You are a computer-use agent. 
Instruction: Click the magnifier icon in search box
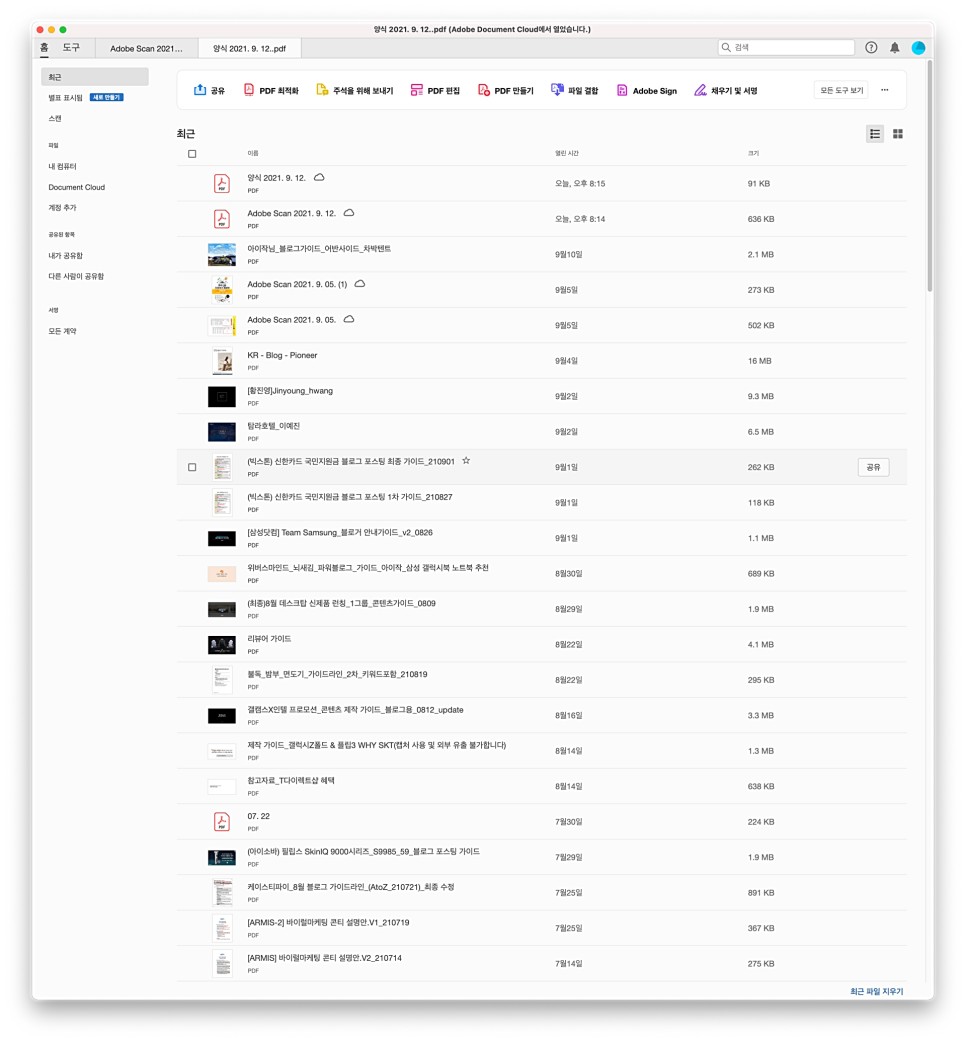coord(726,47)
